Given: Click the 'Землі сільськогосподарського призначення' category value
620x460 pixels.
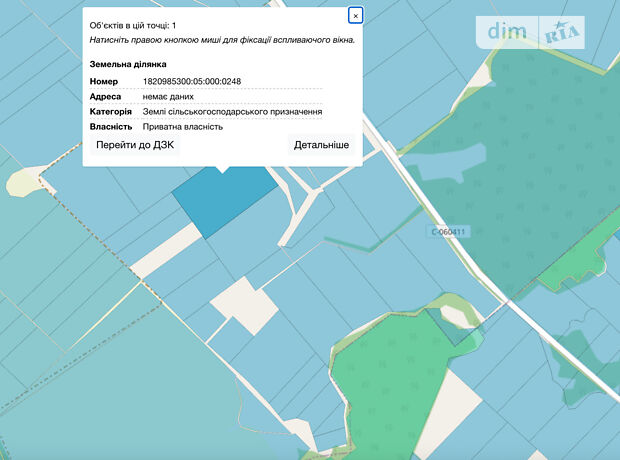Looking at the screenshot, I should click(232, 112).
